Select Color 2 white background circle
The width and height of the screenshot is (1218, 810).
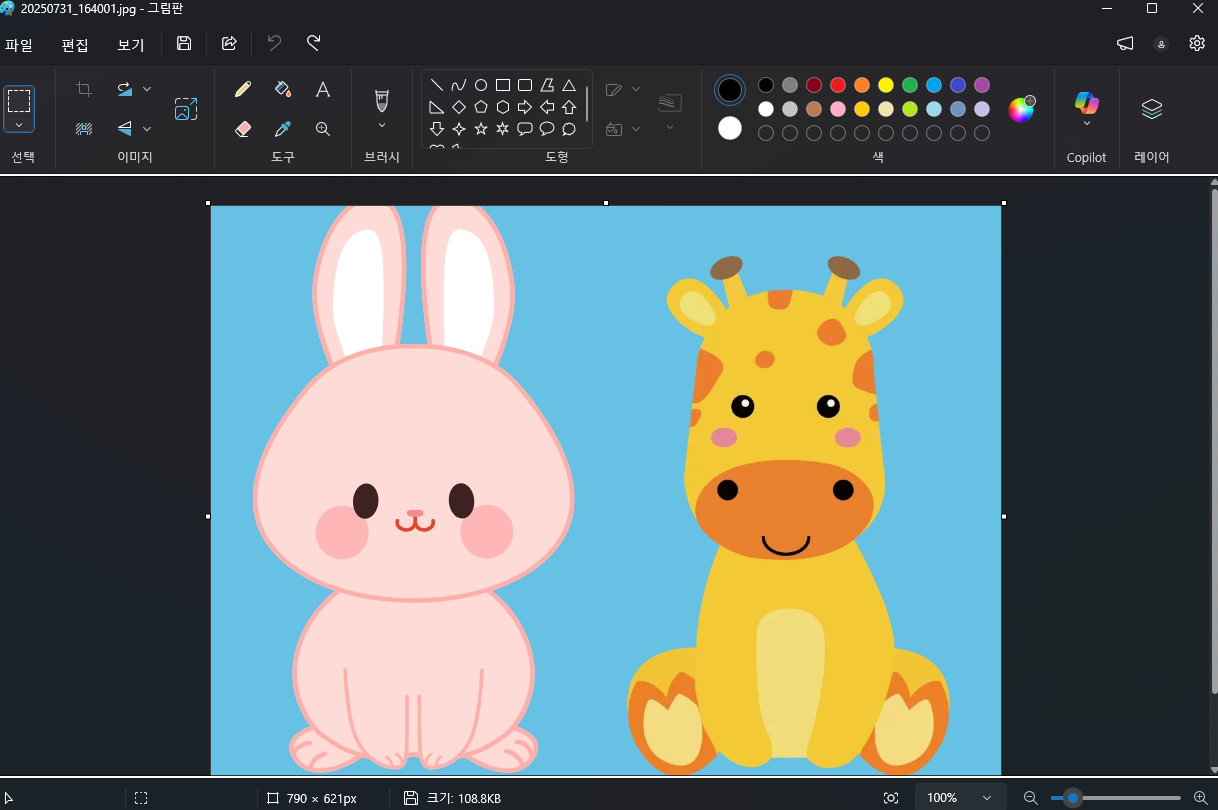pos(730,128)
